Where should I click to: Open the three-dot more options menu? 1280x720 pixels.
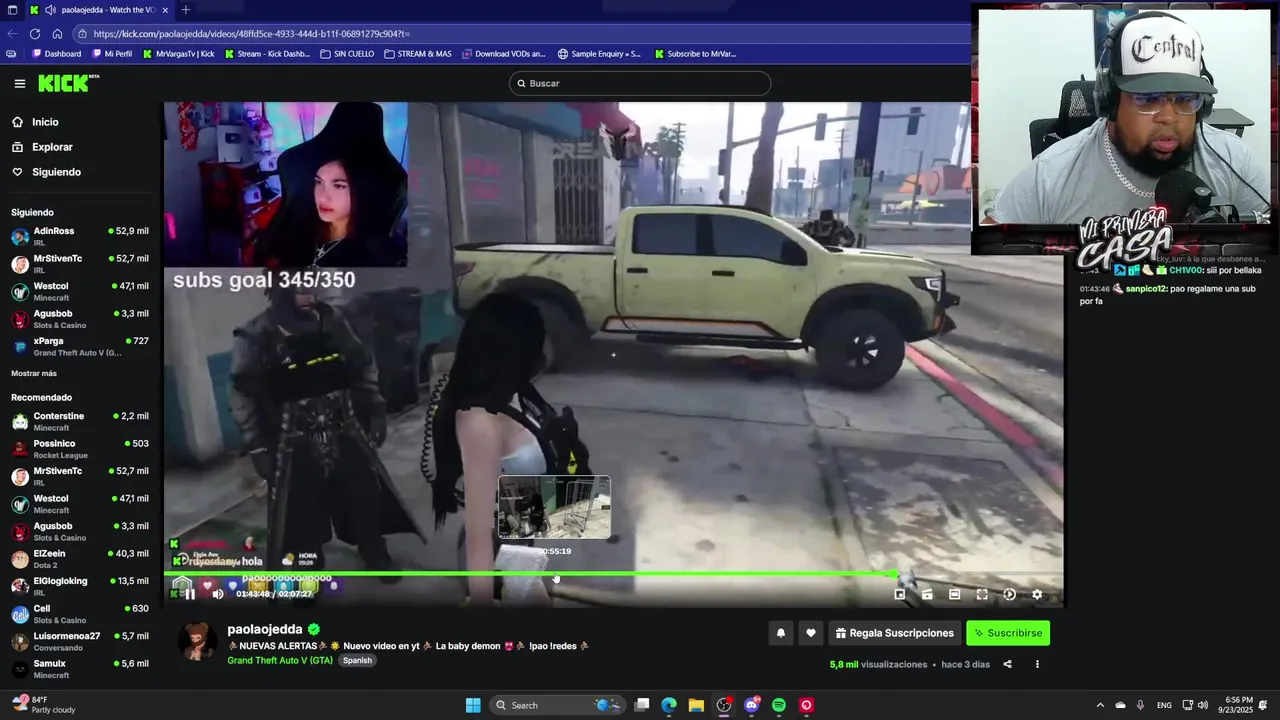pos(1037,664)
